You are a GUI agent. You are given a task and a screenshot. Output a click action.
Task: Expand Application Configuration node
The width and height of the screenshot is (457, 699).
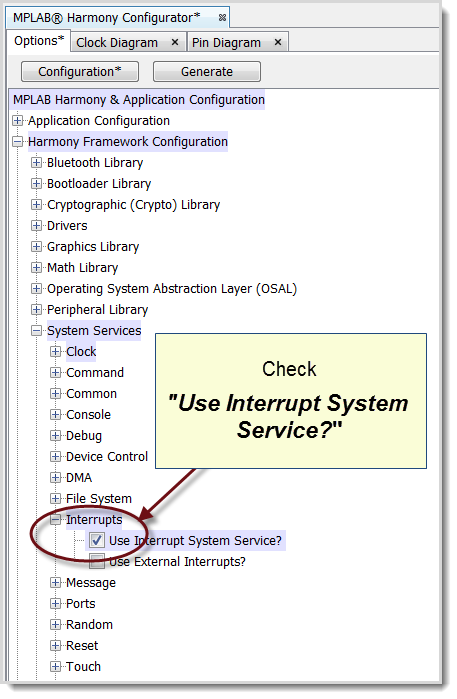[x=17, y=120]
